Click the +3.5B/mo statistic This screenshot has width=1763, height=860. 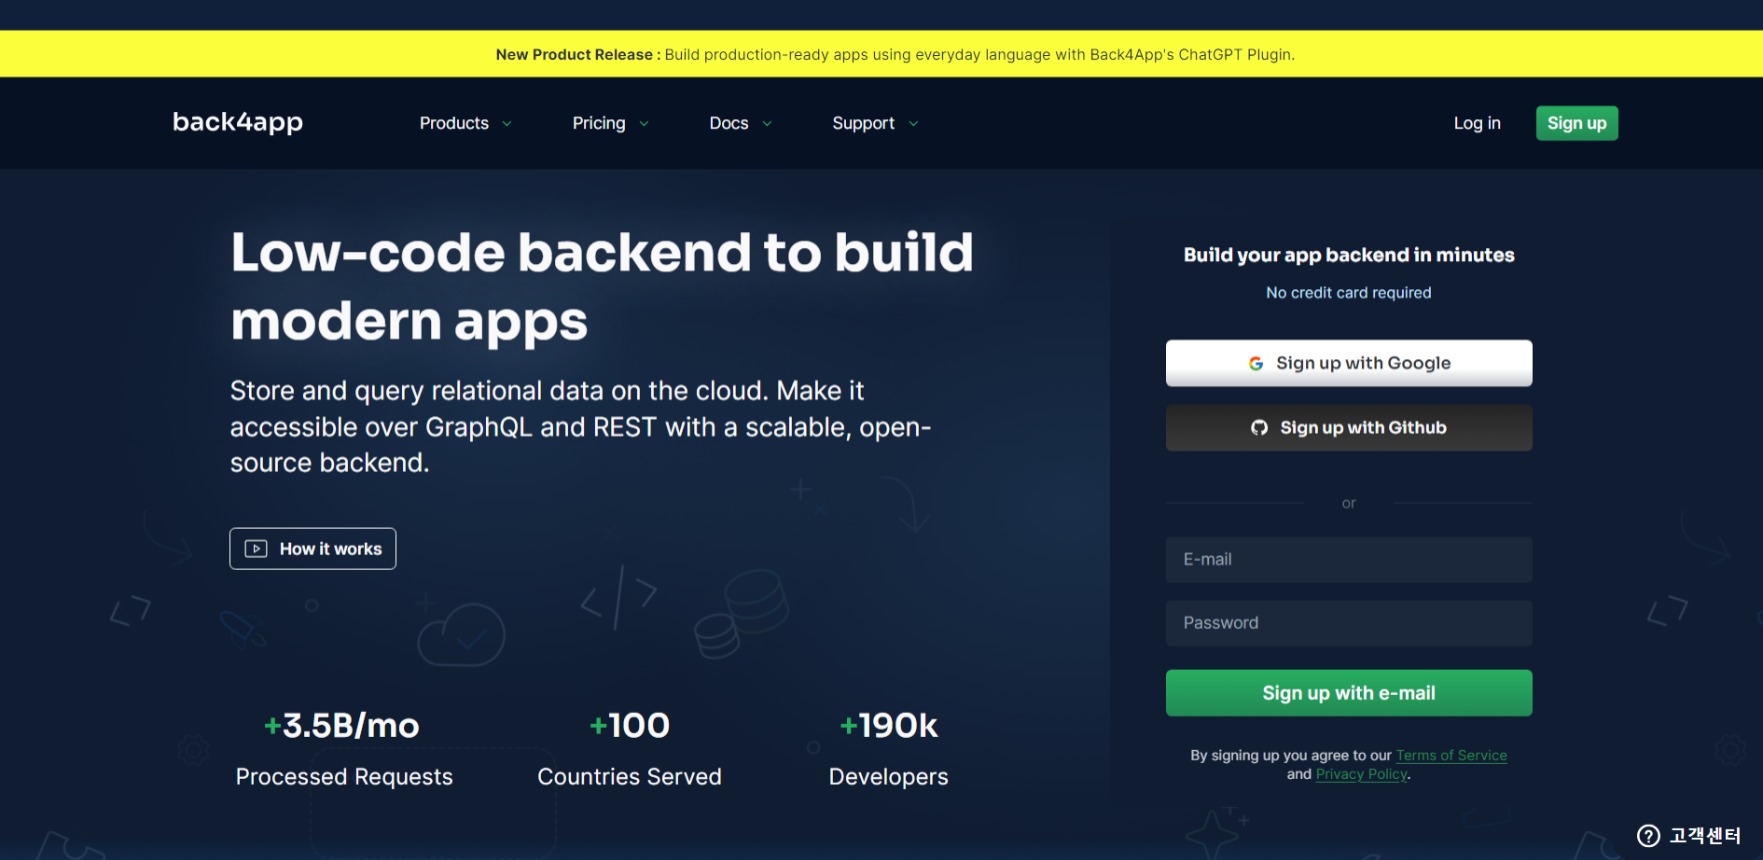(342, 726)
